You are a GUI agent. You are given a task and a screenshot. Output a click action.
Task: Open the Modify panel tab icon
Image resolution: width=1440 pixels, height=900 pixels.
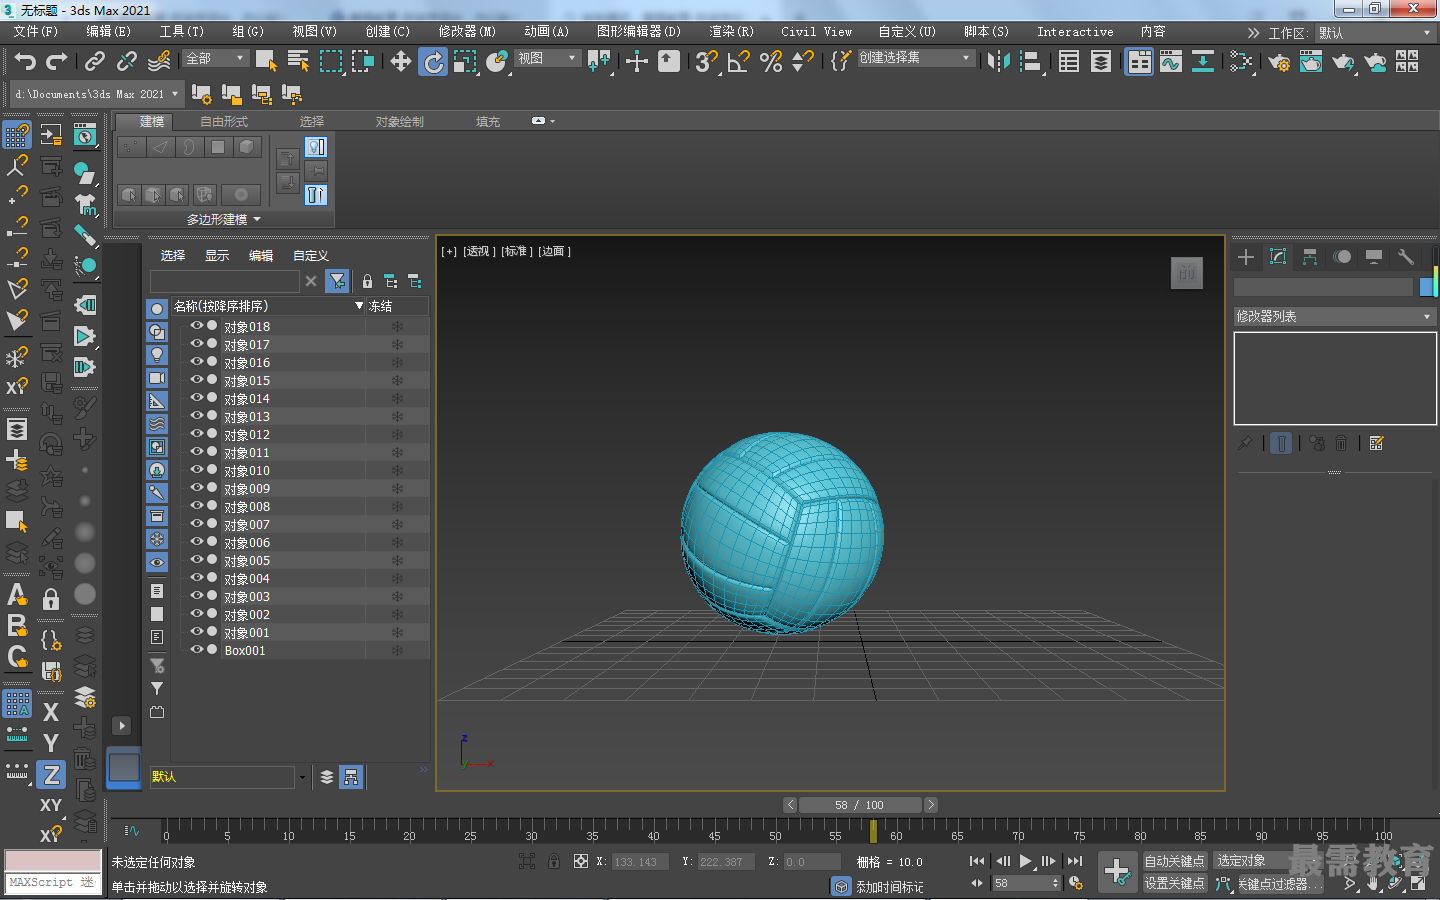click(x=1278, y=257)
